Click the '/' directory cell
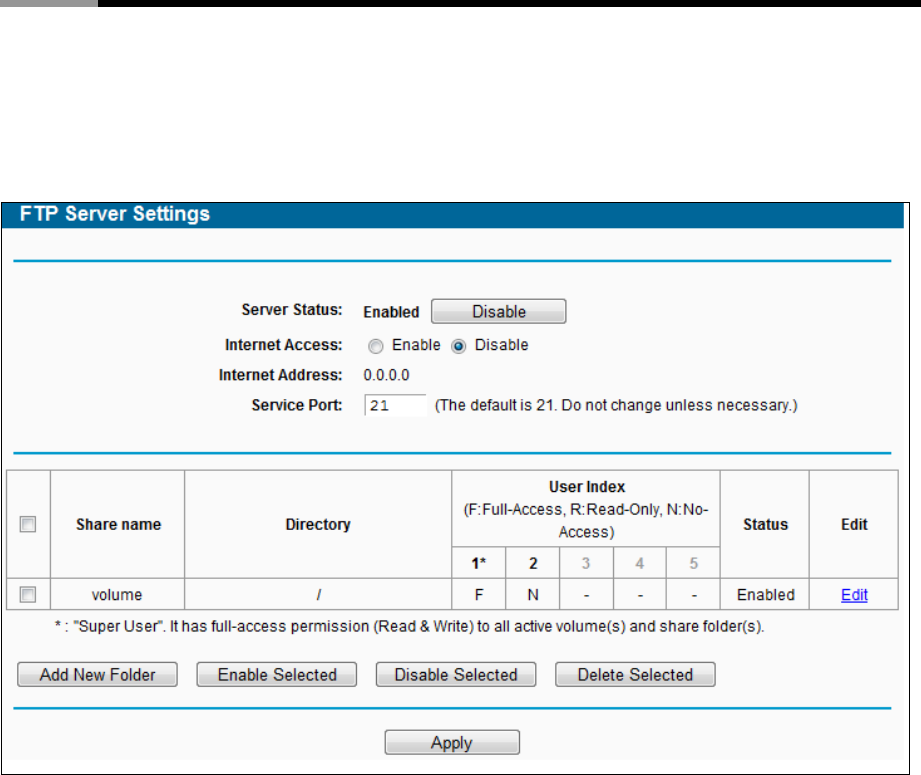 point(318,595)
